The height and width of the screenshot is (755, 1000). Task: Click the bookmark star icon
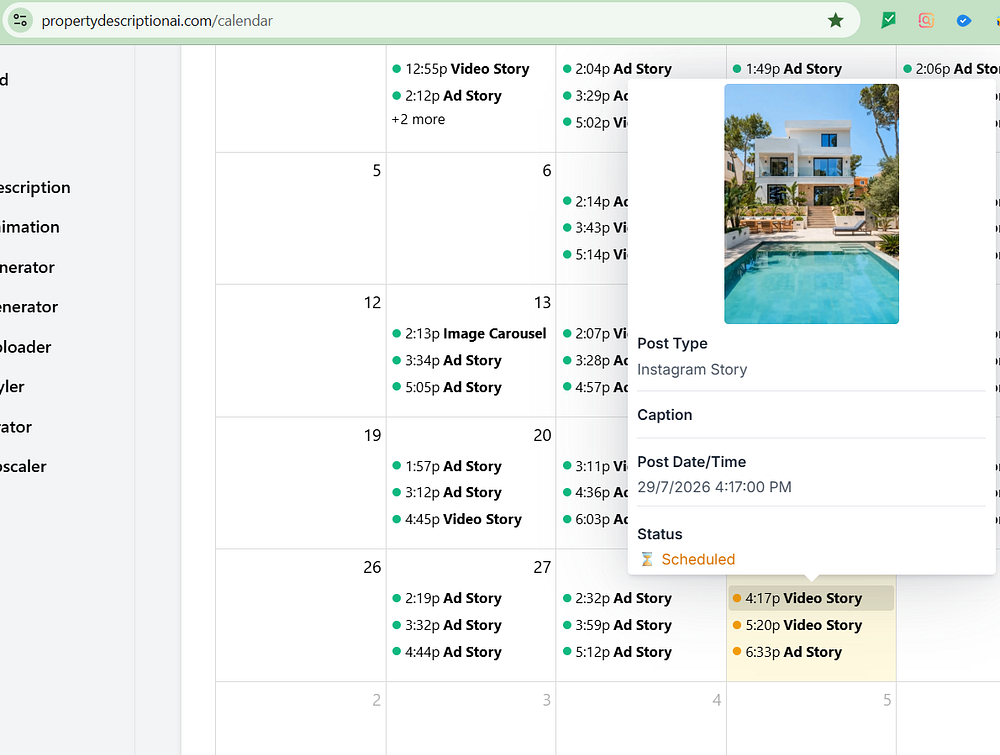point(835,20)
